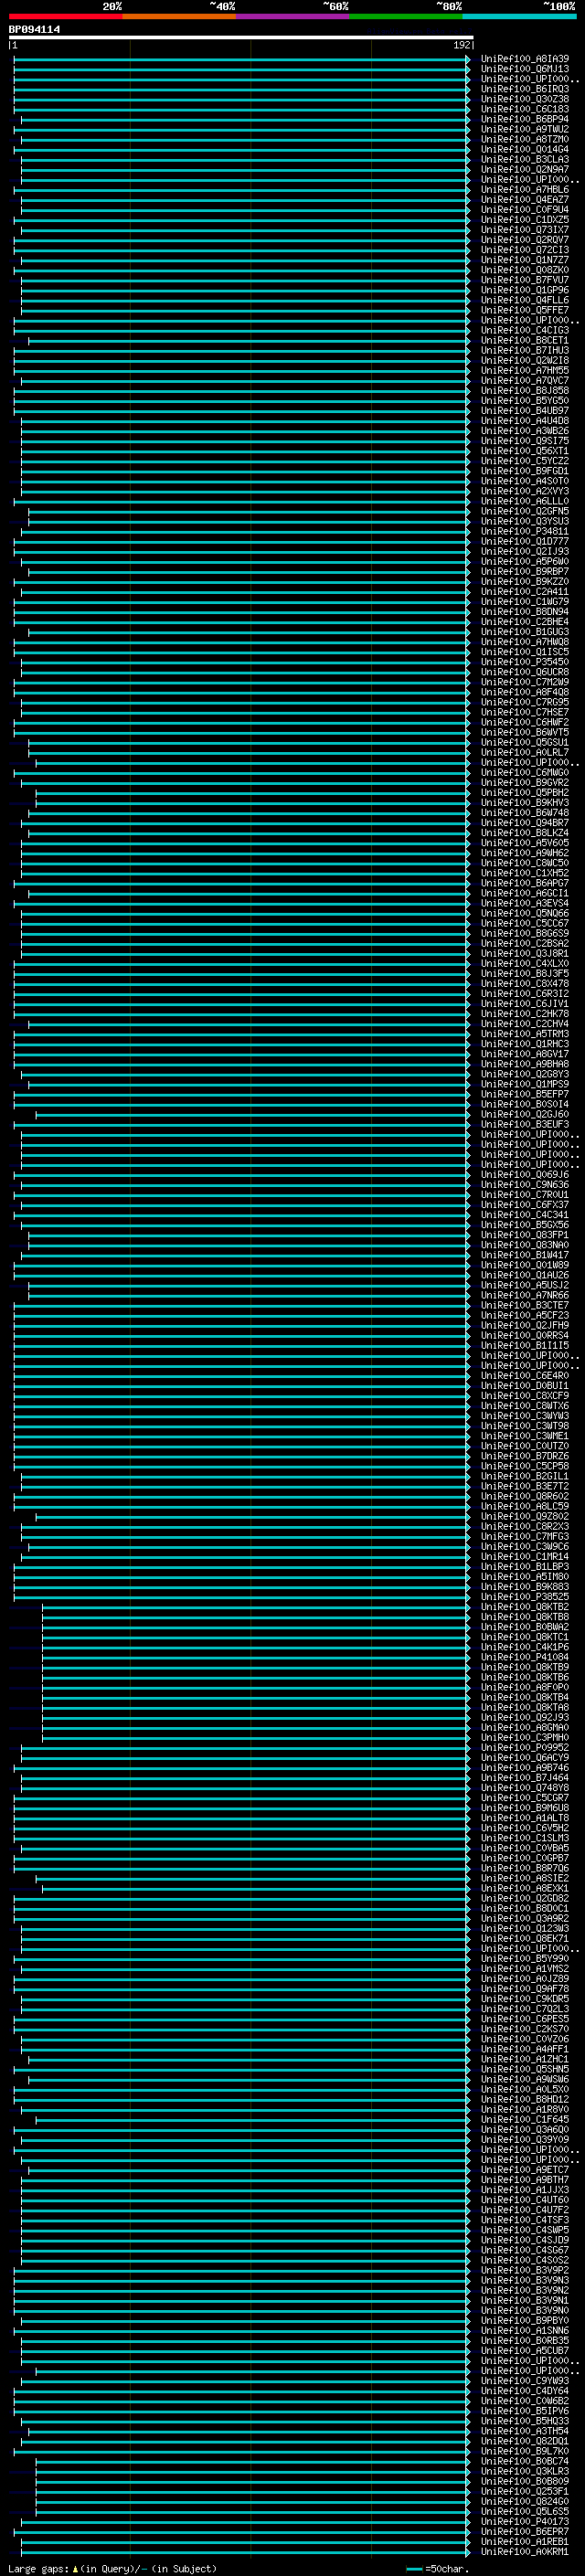Screen dimensions: 585x2576
Task: Select hit UniRef100_B4UB97
Action: 524,411
